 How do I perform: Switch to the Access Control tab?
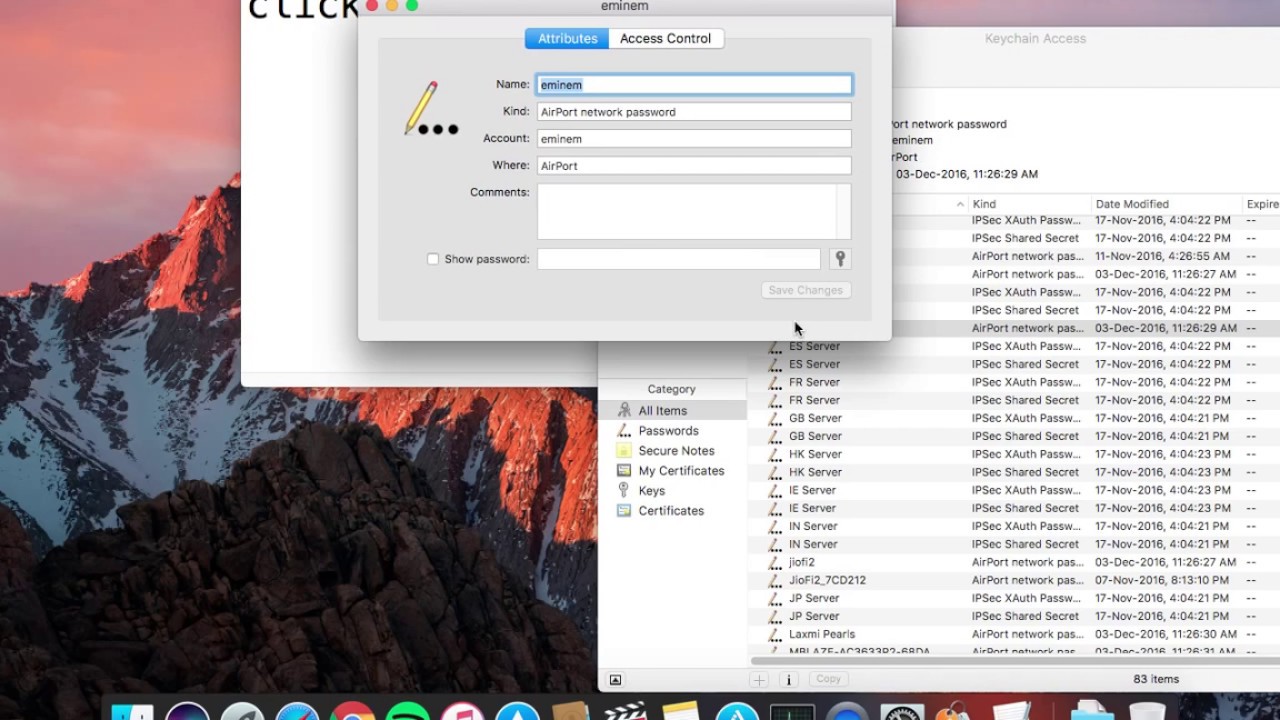665,38
